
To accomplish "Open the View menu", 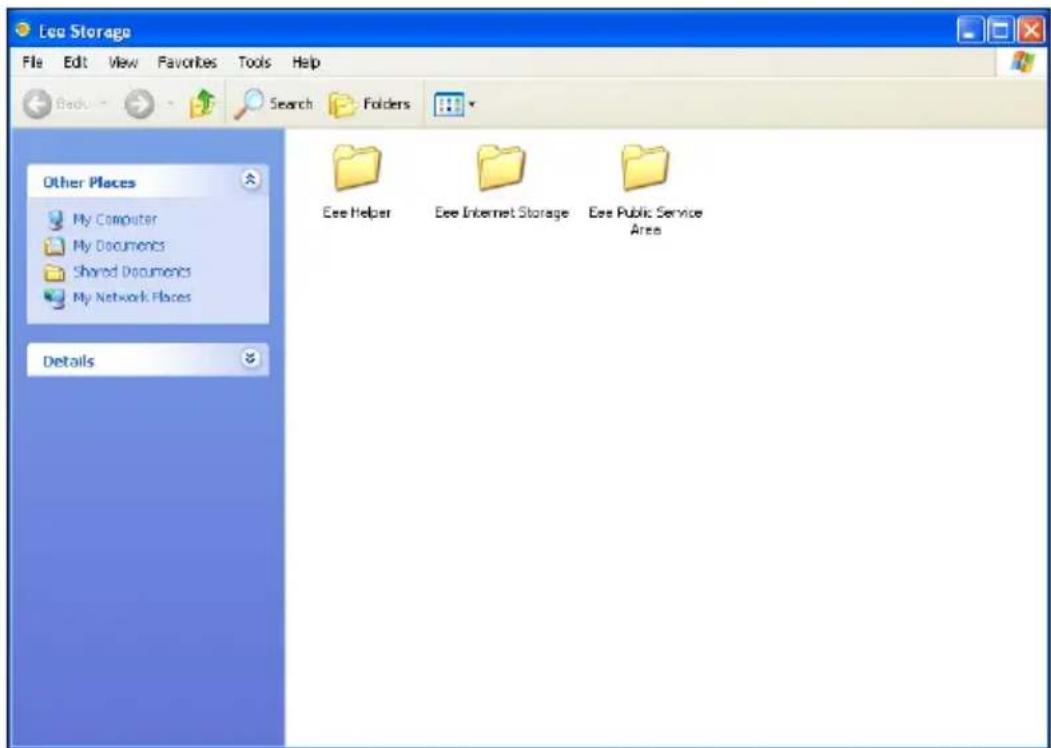I will click(x=123, y=63).
